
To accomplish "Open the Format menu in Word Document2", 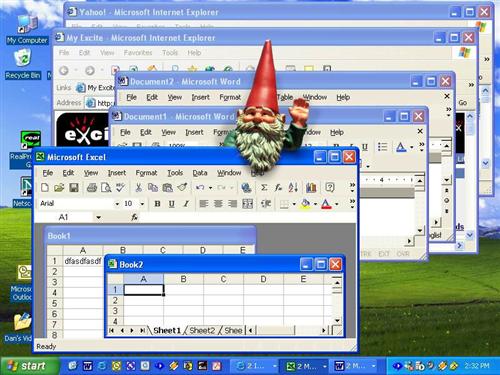I will pos(230,97).
